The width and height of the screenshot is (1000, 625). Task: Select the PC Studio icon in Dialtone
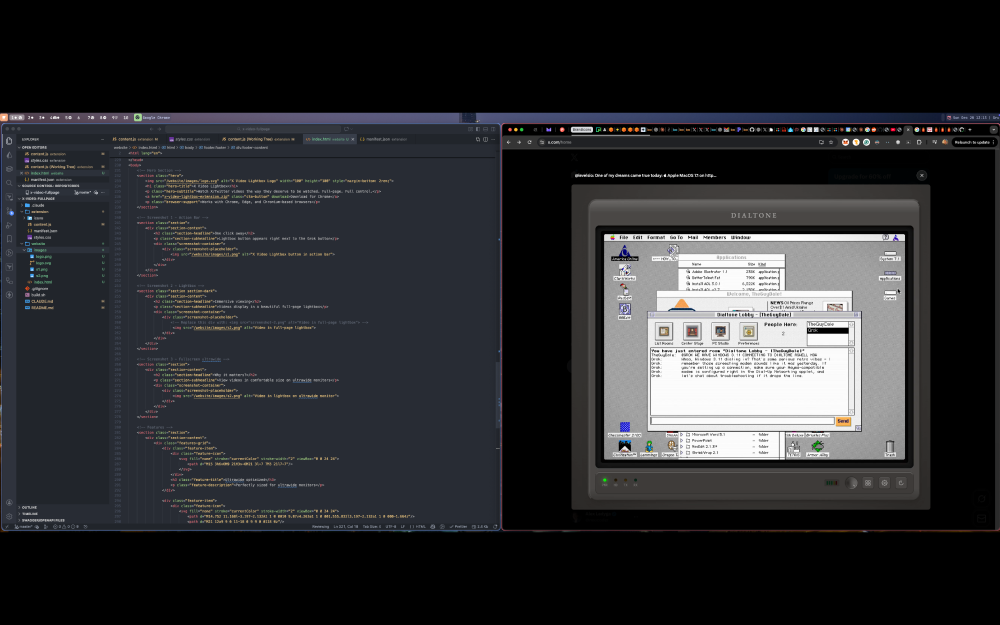(x=720, y=333)
